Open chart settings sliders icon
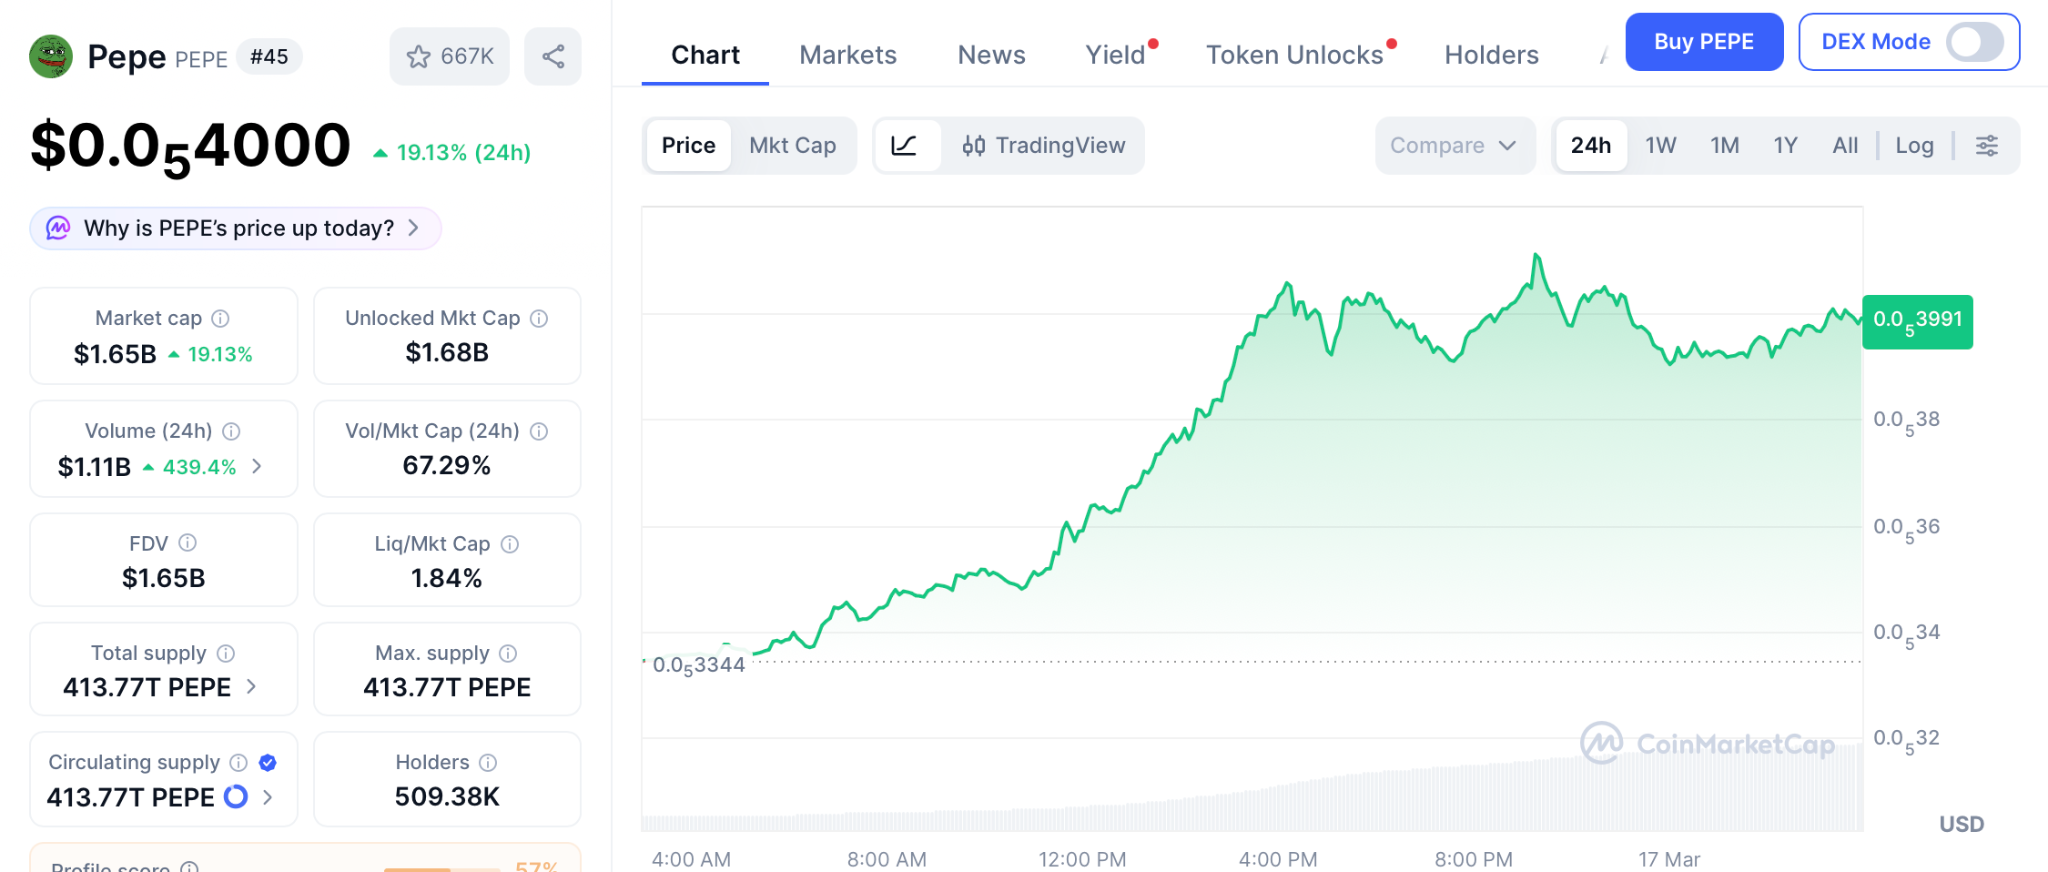The width and height of the screenshot is (2048, 872). [1987, 146]
